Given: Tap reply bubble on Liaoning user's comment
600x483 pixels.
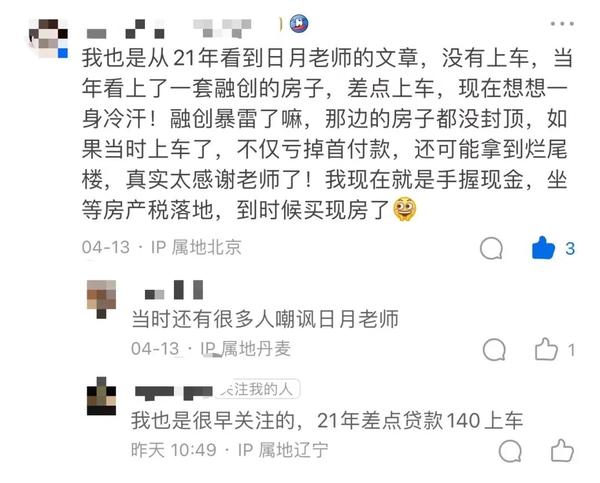Looking at the screenshot, I should click(x=510, y=451).
